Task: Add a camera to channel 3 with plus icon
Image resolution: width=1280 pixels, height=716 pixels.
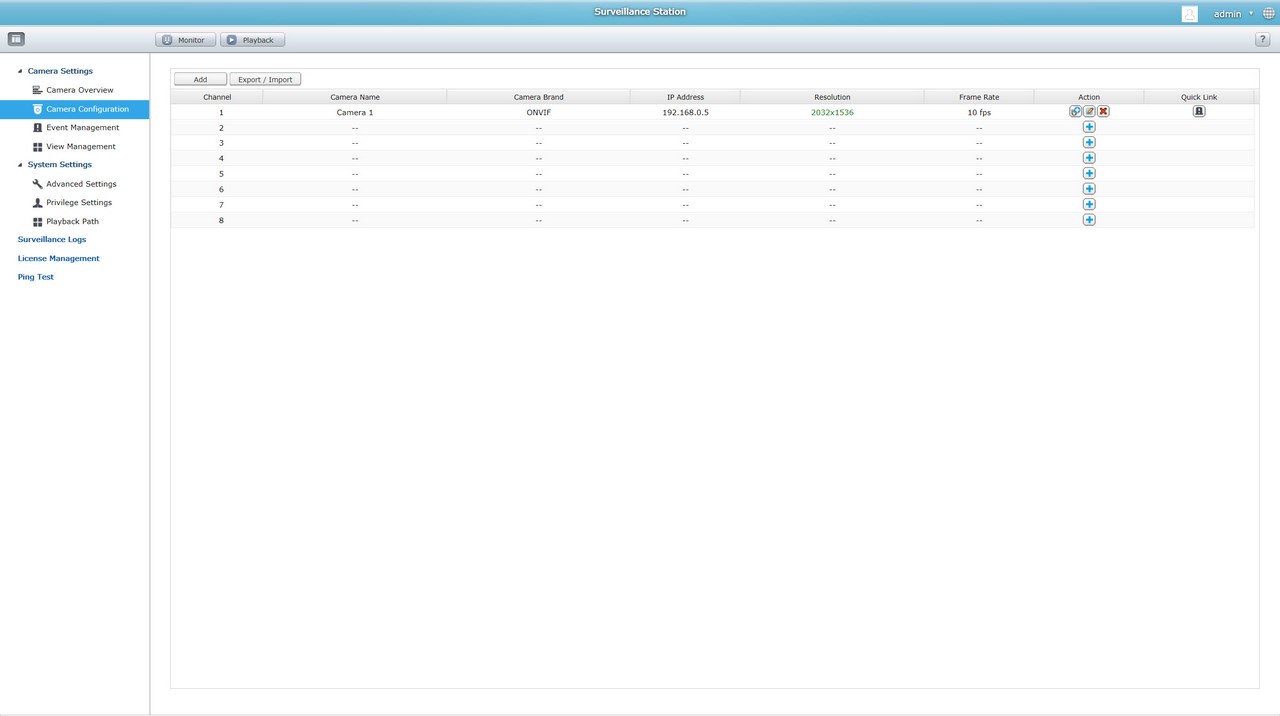Action: (x=1089, y=142)
